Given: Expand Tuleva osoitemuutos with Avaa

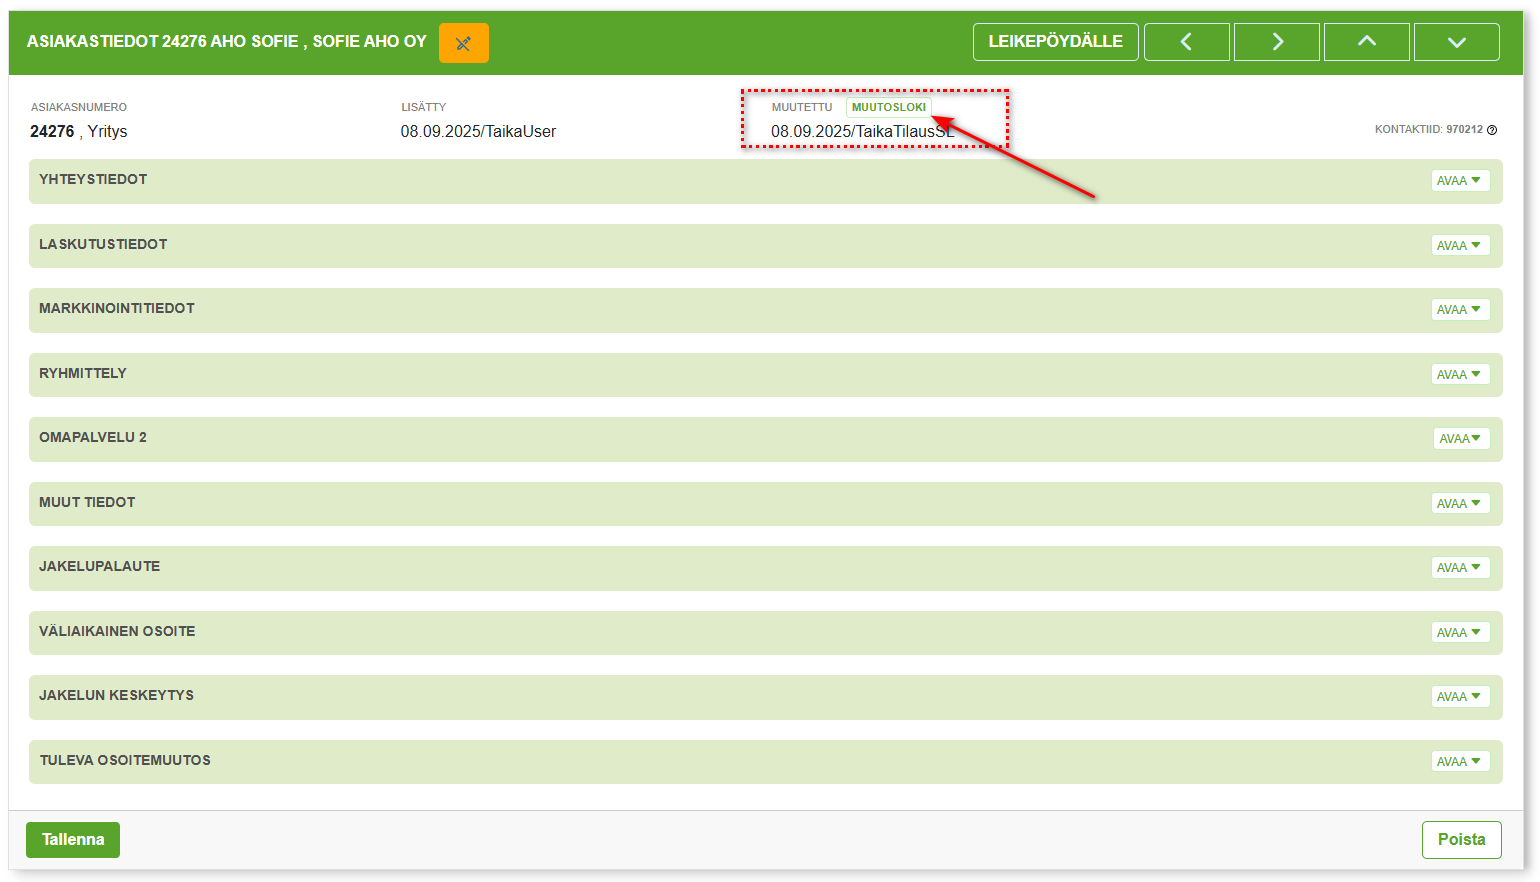Looking at the screenshot, I should coord(1459,762).
